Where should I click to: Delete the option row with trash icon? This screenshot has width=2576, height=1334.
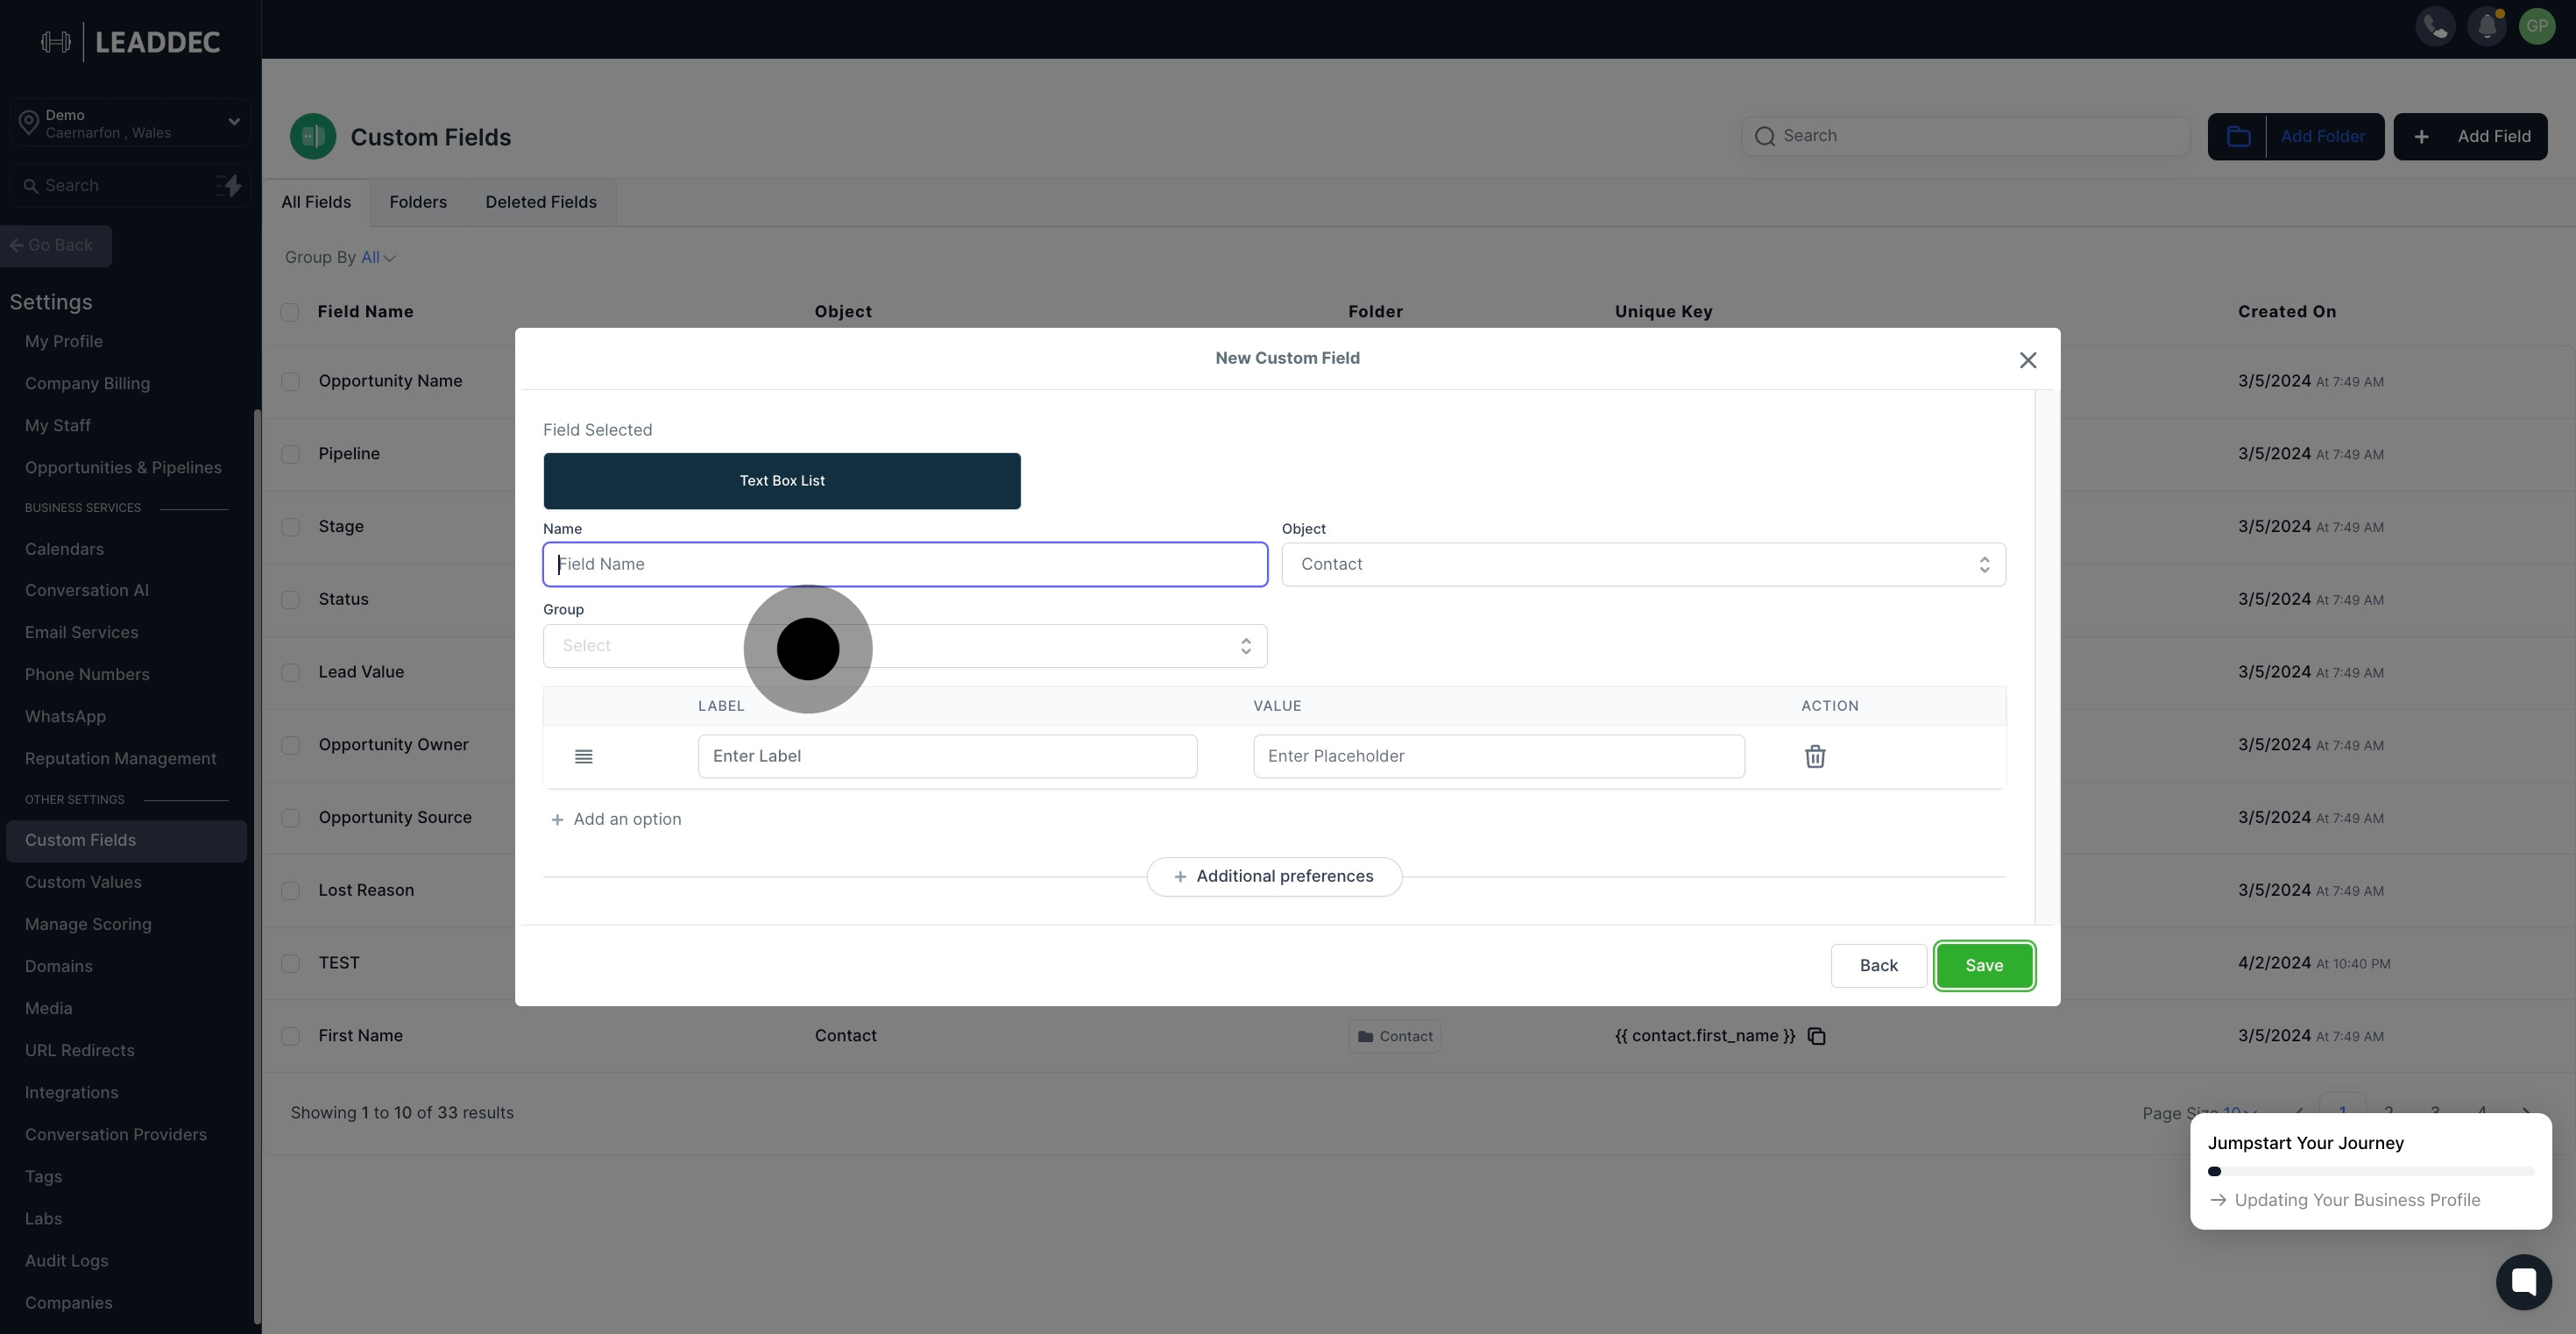[x=1815, y=757]
